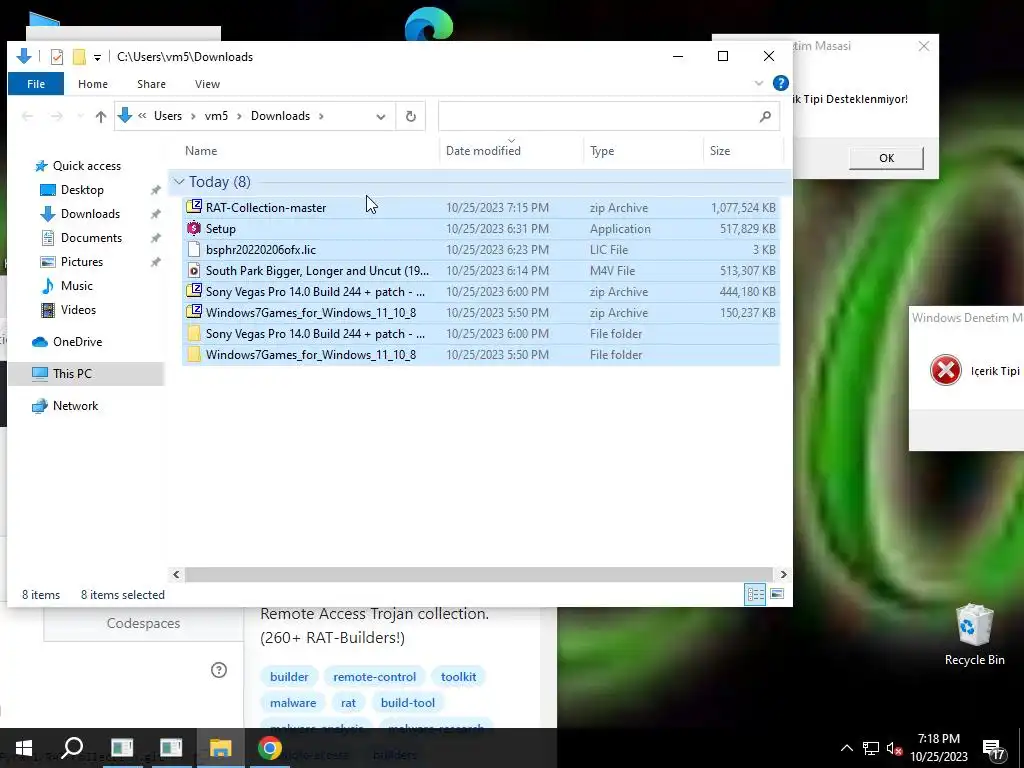Click the Properties icon in quick access toolbar
1024x768 pixels.
click(x=57, y=57)
